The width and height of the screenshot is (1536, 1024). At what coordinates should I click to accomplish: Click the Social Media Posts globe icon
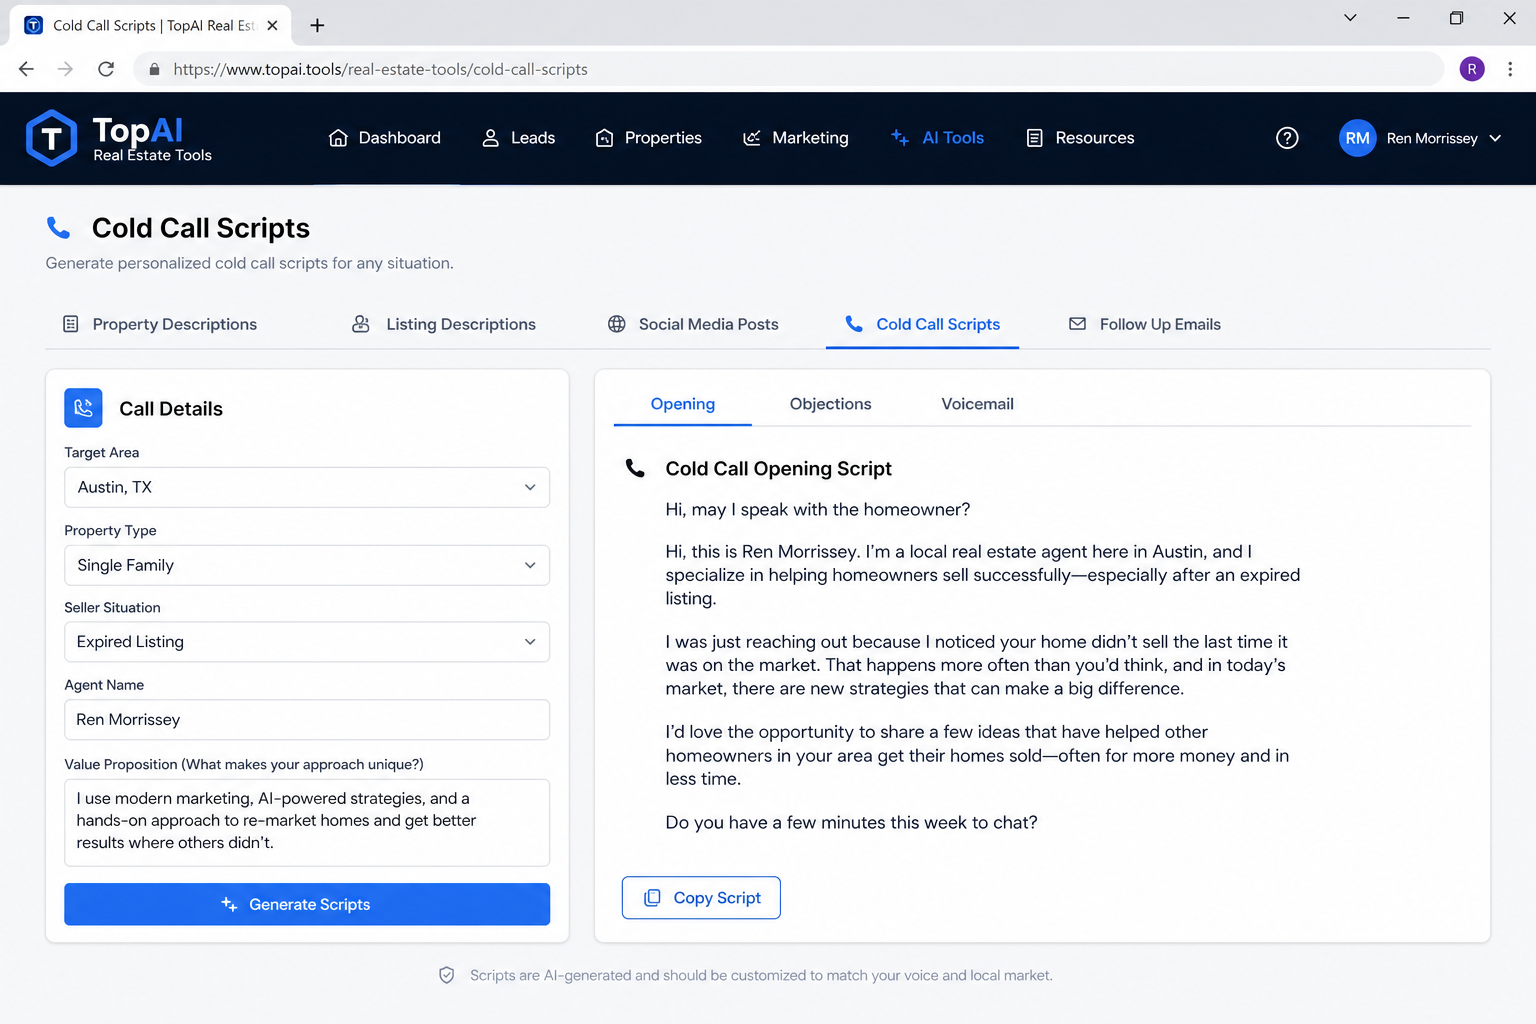pyautogui.click(x=617, y=324)
